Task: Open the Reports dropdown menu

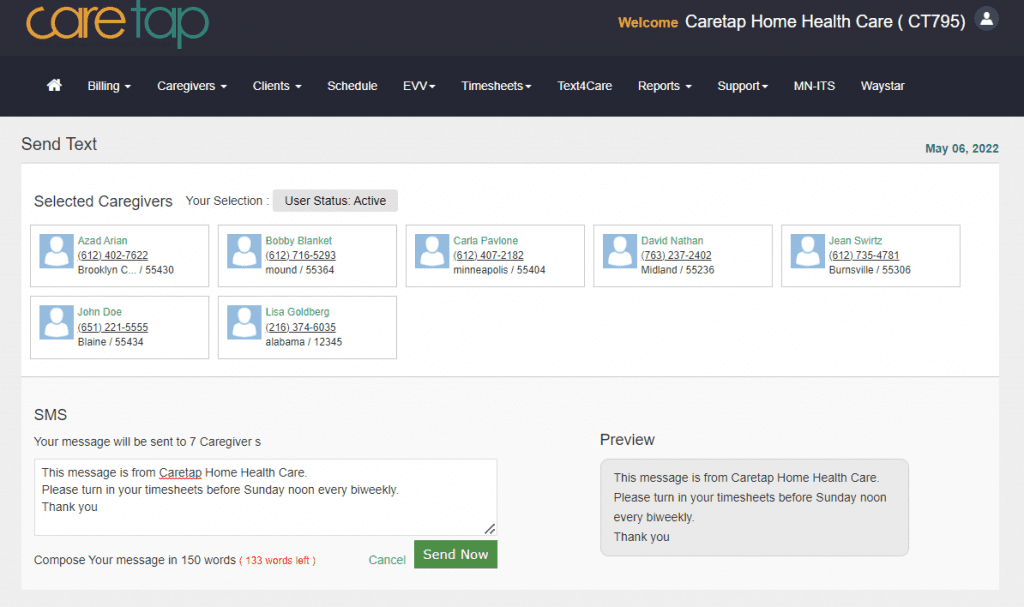Action: pyautogui.click(x=664, y=86)
